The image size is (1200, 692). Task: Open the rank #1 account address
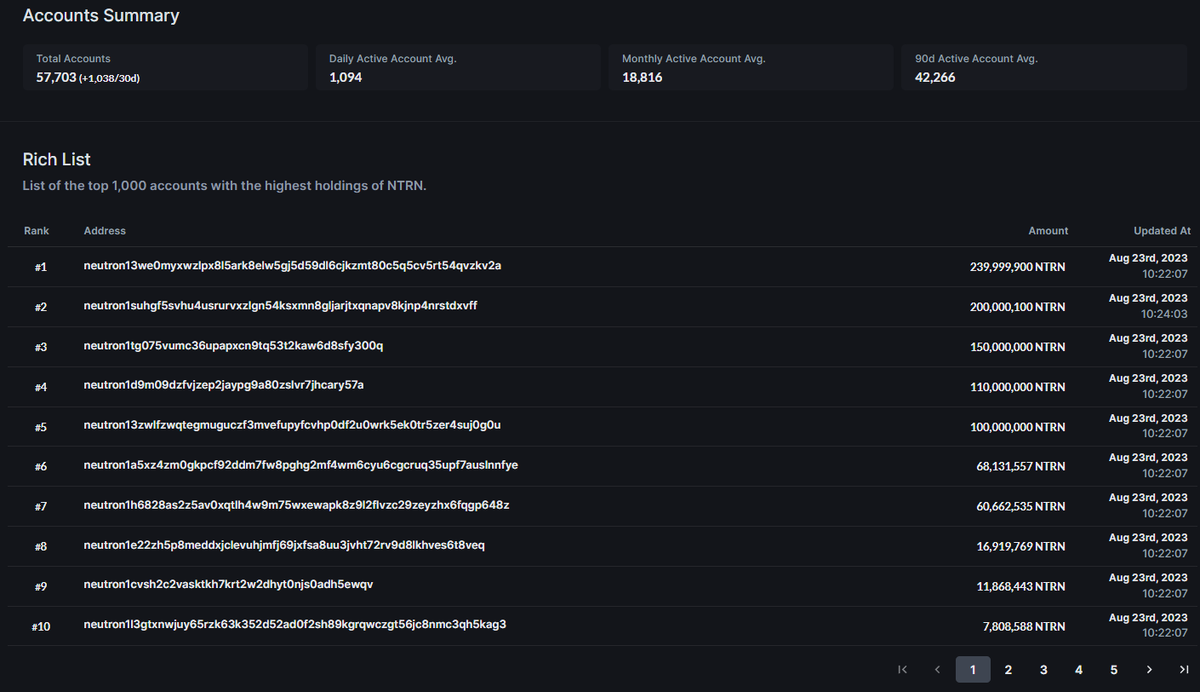291,266
